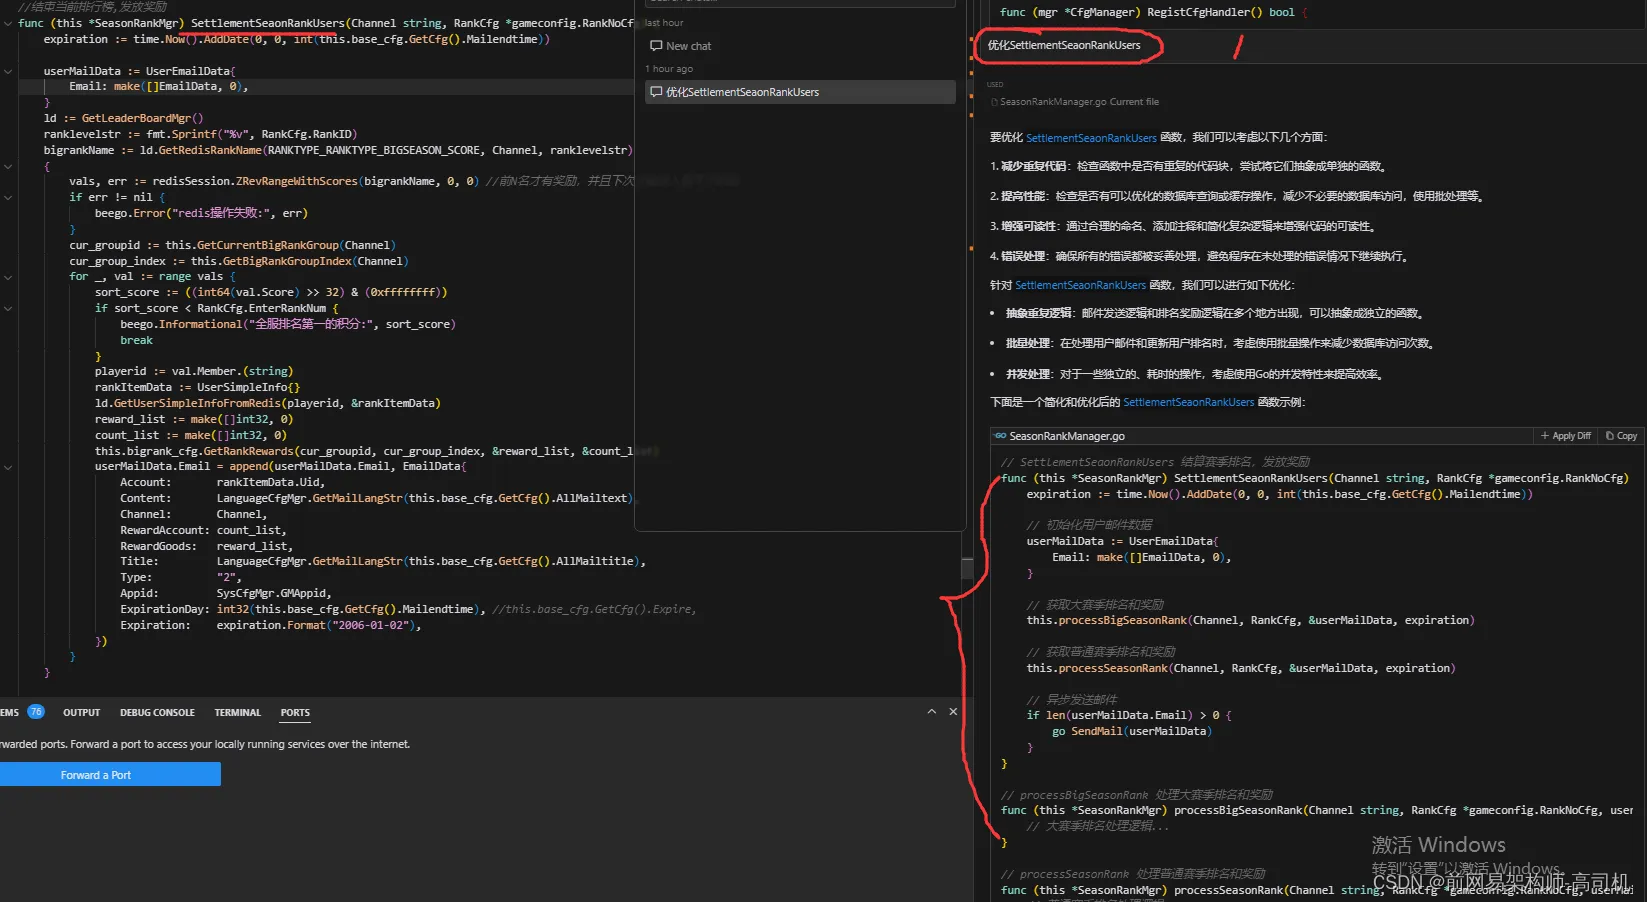Open the 优化SettlementSeaonRankUsers chat history entry
Screen dimensions: 1647x902
pyautogui.click(x=800, y=92)
